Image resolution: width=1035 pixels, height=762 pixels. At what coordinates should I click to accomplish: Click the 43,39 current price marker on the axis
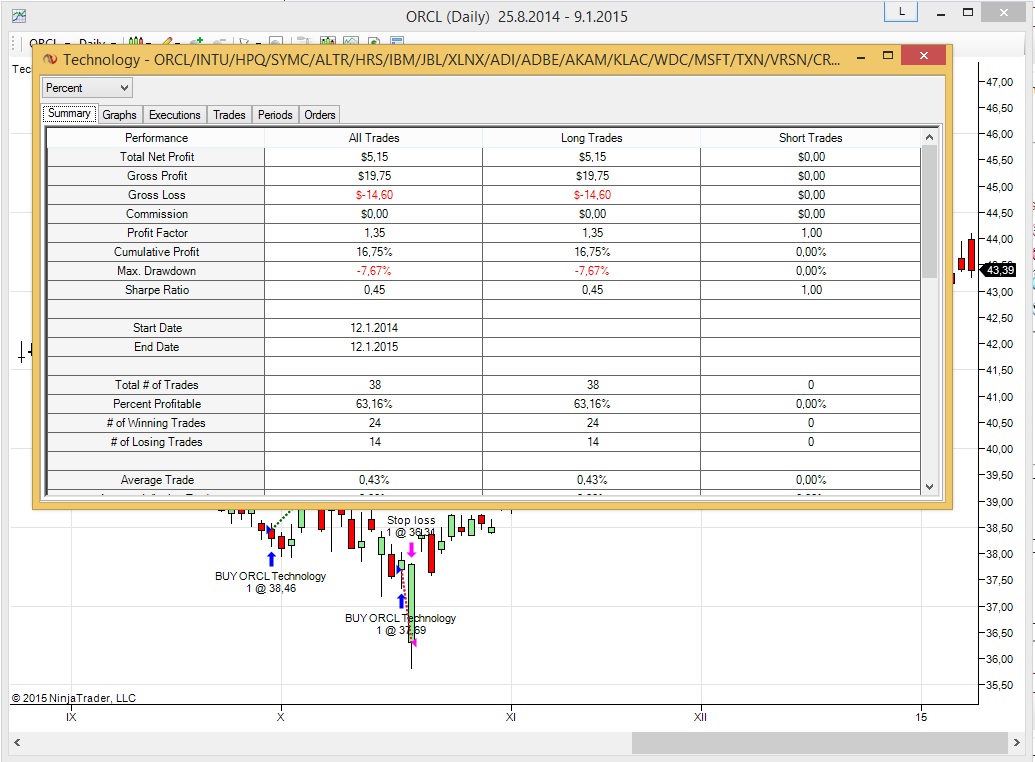coord(999,270)
